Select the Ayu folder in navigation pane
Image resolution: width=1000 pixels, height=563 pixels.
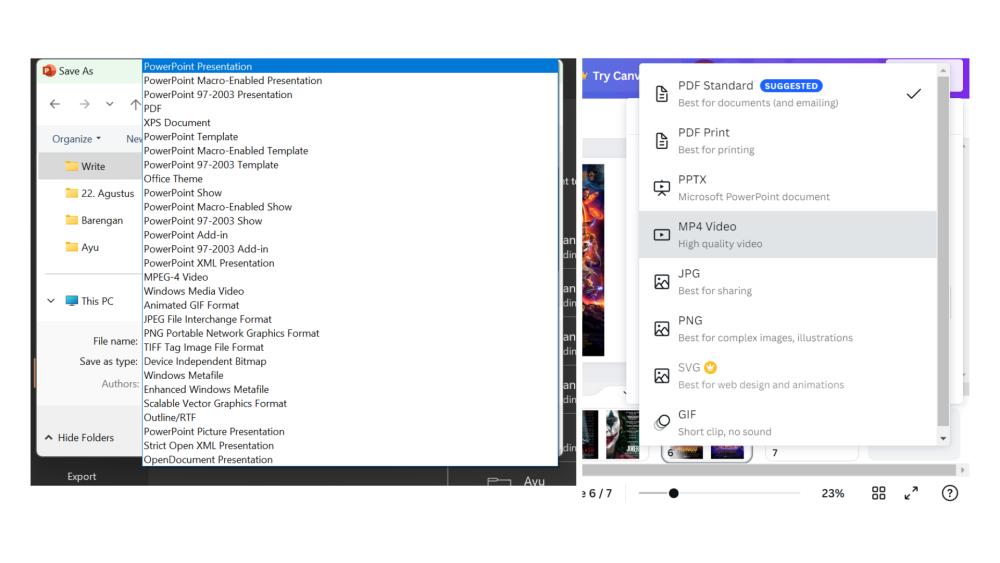[82, 247]
